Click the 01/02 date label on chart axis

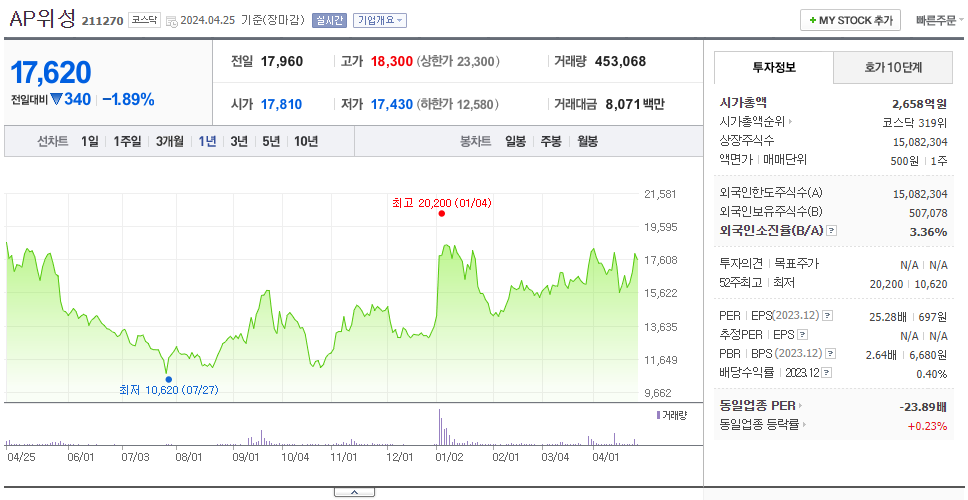pyautogui.click(x=449, y=457)
